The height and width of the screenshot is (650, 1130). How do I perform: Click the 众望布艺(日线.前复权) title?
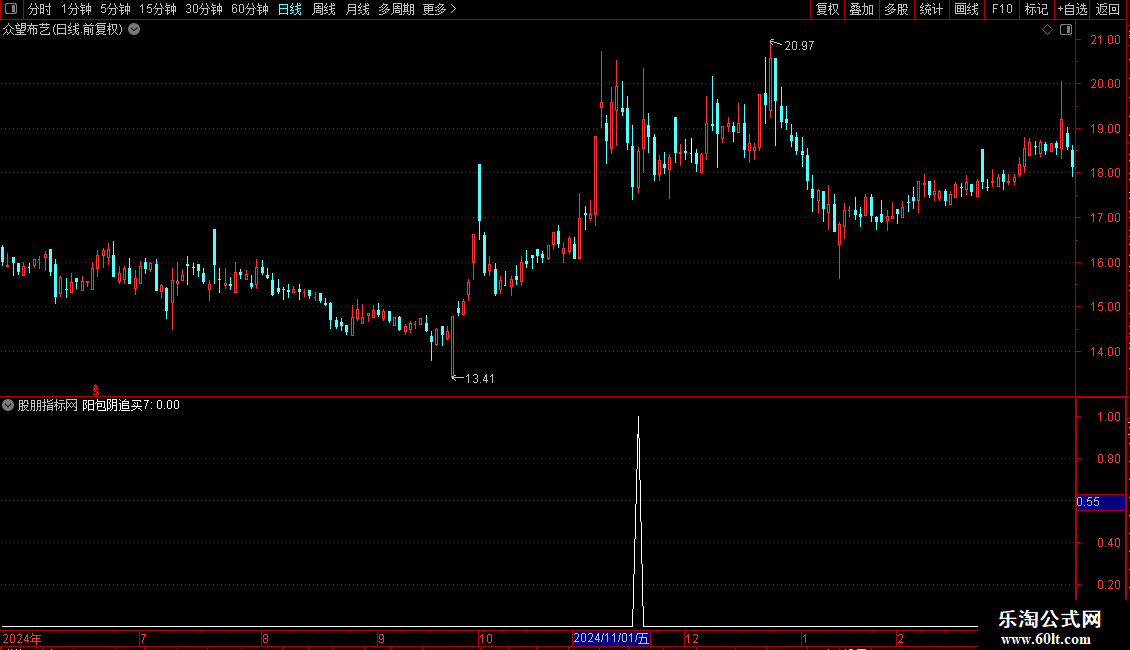click(x=63, y=30)
